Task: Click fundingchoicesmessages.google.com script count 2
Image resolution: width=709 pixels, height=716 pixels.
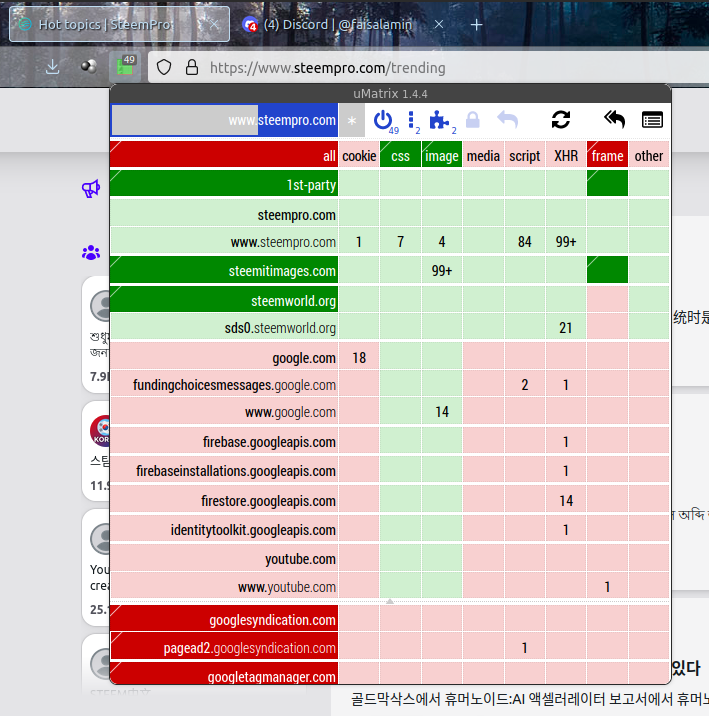Action: point(525,384)
